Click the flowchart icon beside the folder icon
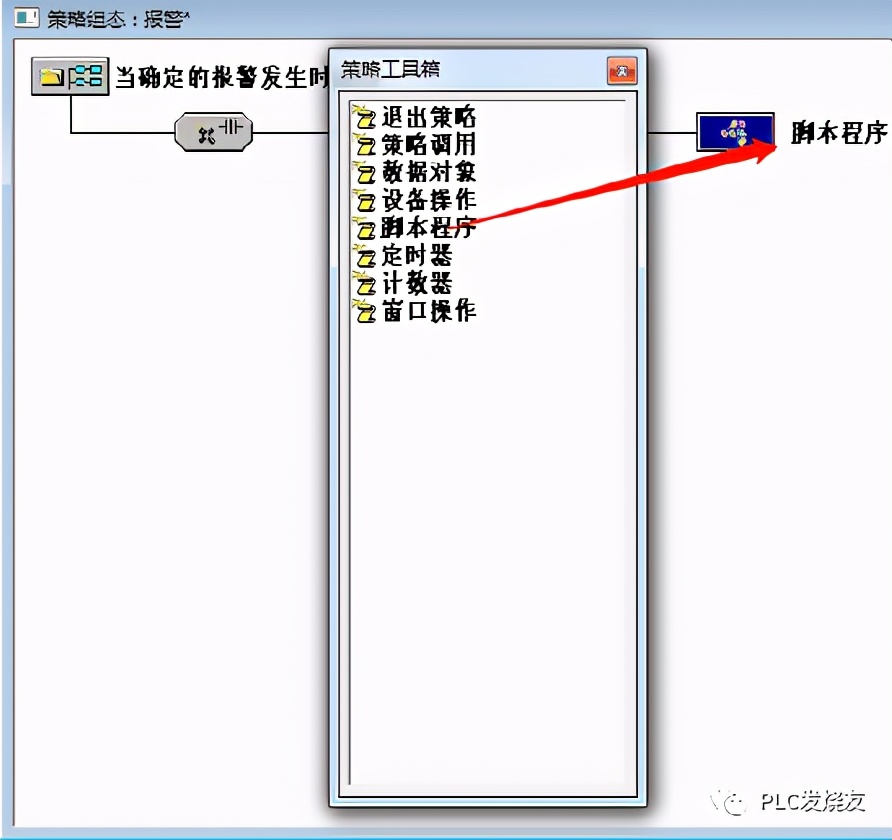 tap(87, 75)
